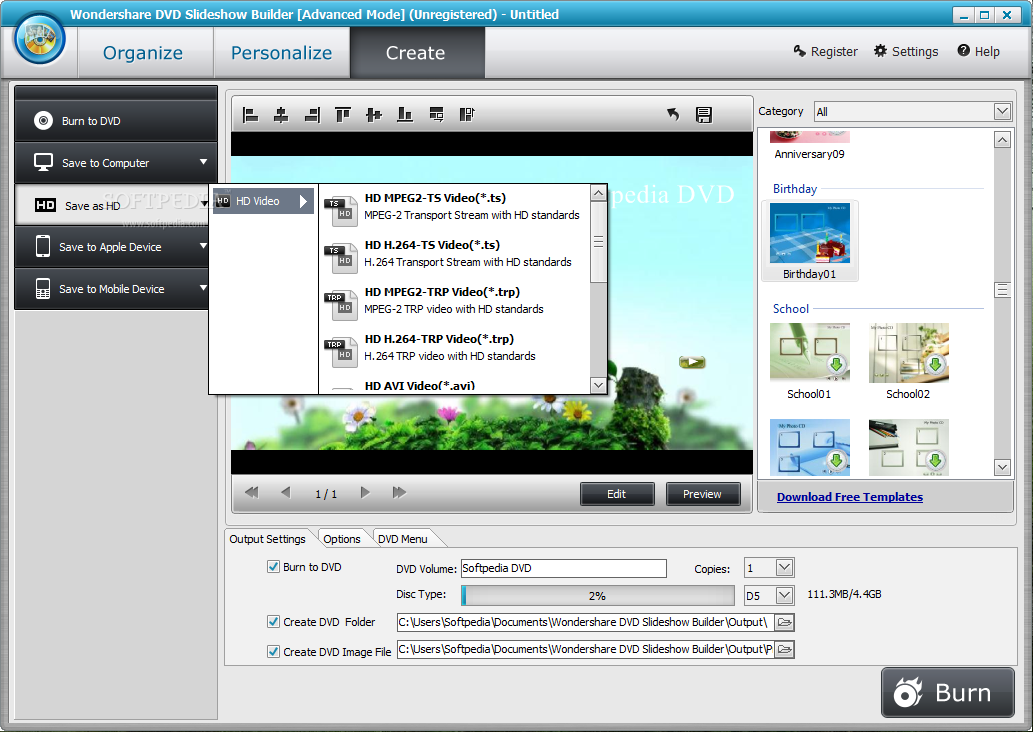
Task: Uncheck the Burn to DVD checkbox
Action: pyautogui.click(x=273, y=567)
